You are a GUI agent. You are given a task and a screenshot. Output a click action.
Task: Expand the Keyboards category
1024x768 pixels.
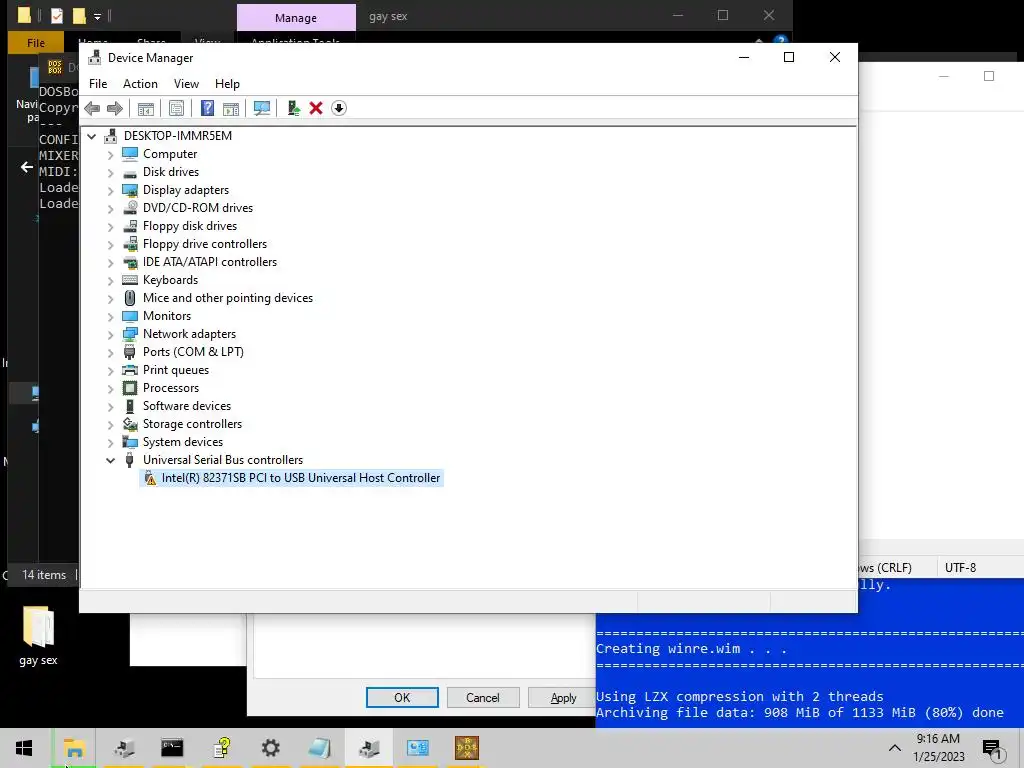point(110,281)
